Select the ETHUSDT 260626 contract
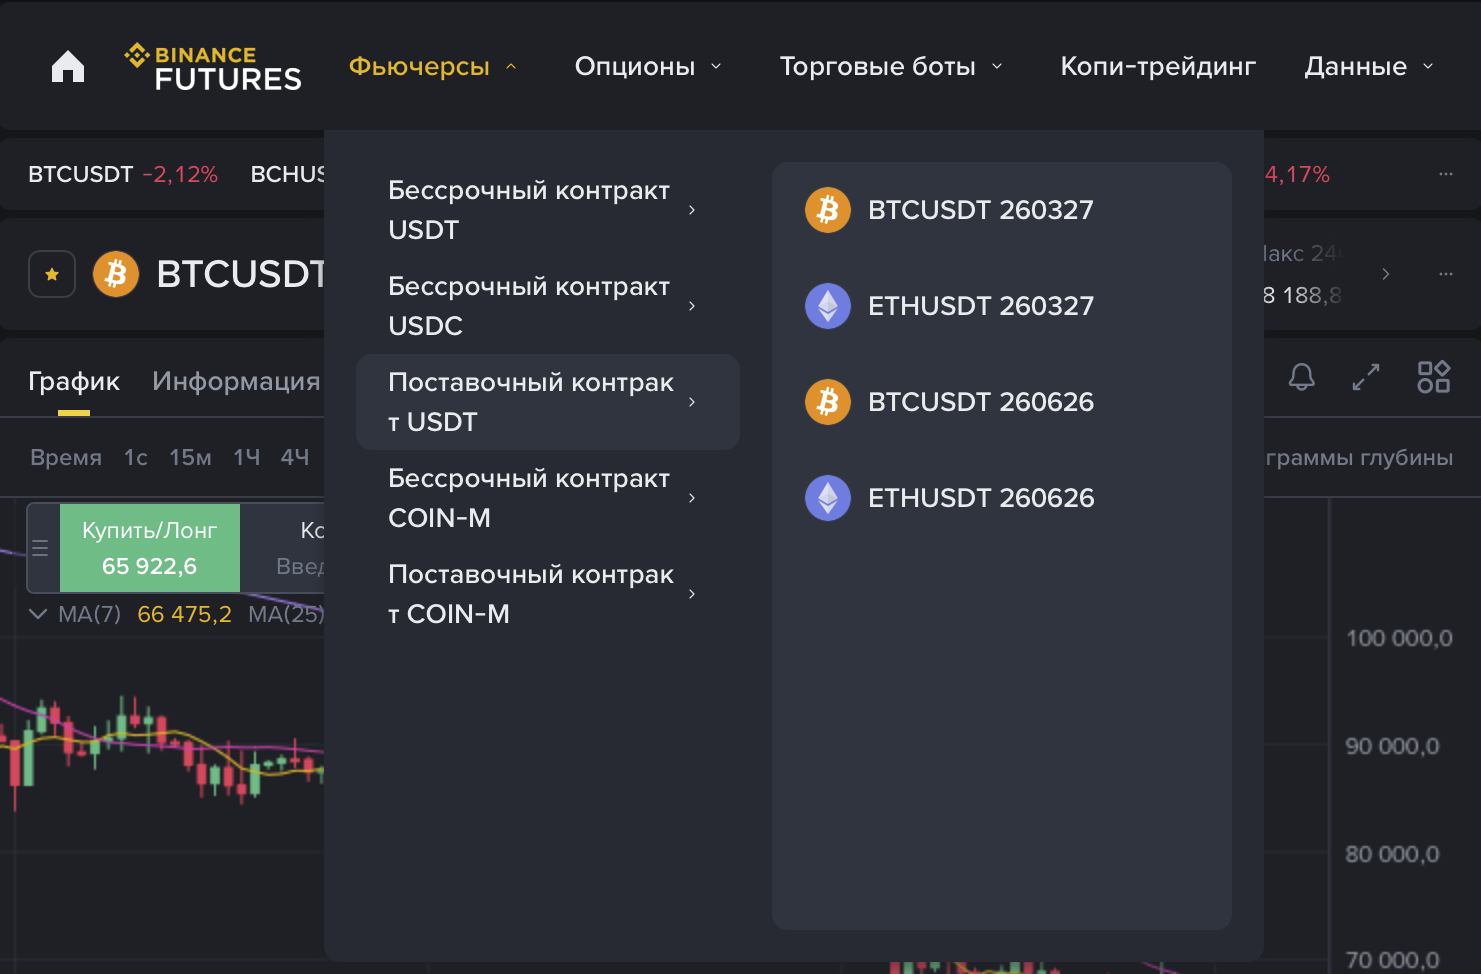Screen dimensions: 1481x974 click(x=980, y=497)
